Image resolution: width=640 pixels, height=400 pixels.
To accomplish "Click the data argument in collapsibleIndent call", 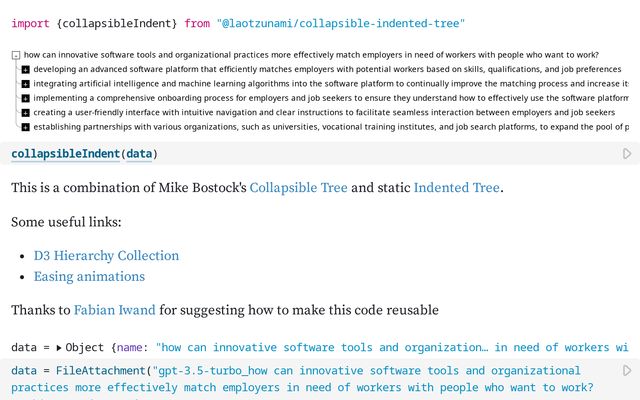I will pos(139,154).
